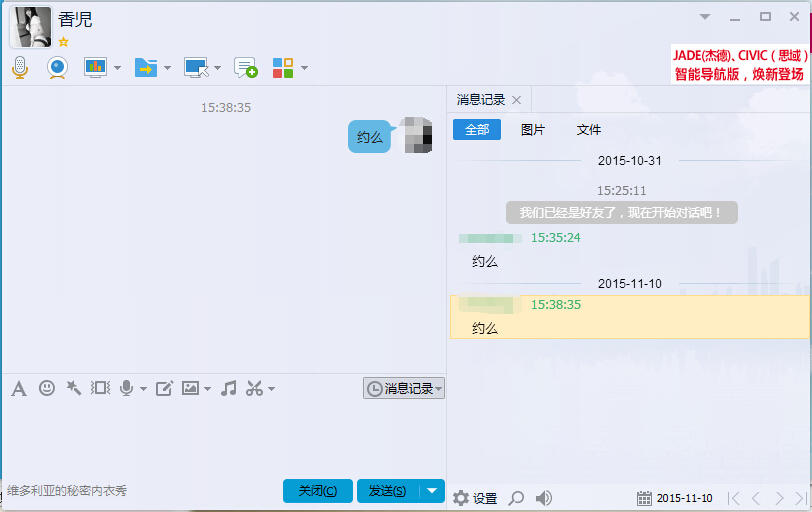
Task: Open the calendar date picker 2015-11-10
Action: [x=675, y=498]
